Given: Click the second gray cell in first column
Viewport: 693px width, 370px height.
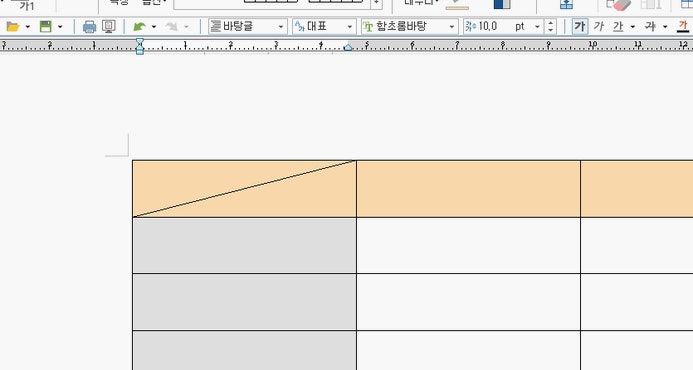Looking at the screenshot, I should [244, 302].
